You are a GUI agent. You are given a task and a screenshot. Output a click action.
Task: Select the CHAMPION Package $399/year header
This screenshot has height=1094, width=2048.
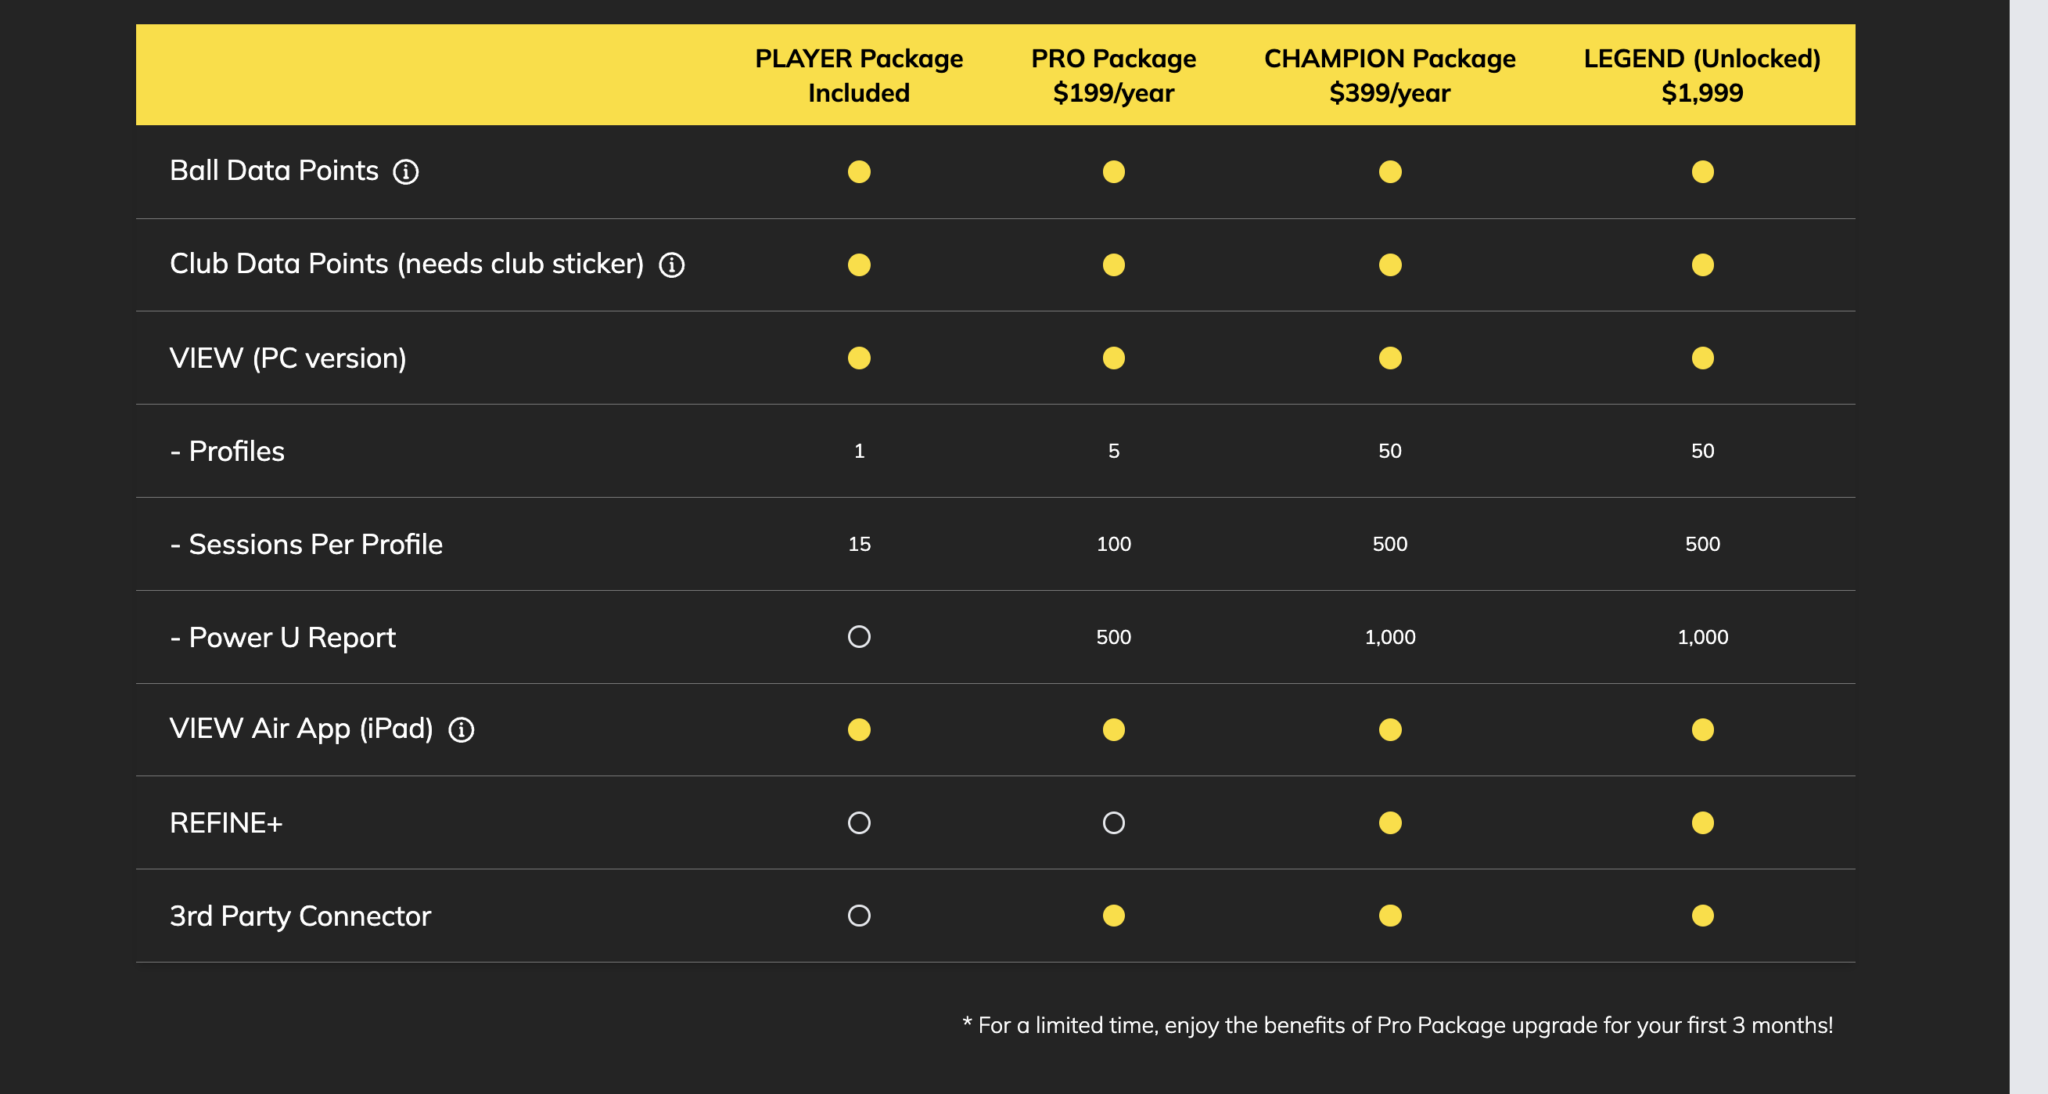point(1390,75)
